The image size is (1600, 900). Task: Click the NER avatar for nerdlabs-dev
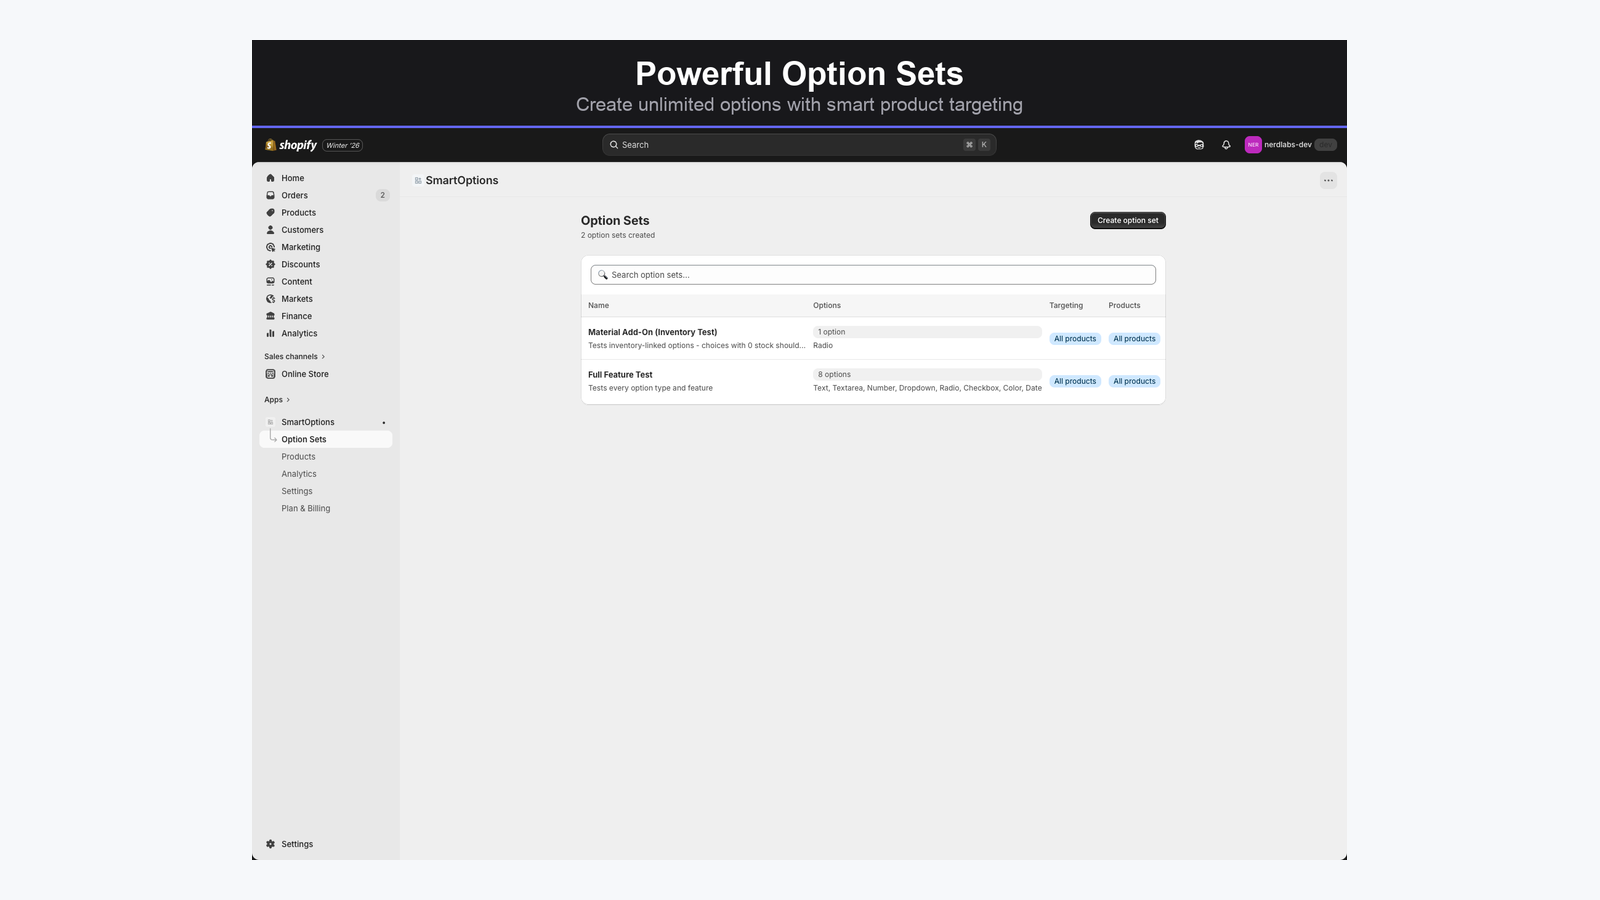point(1253,144)
